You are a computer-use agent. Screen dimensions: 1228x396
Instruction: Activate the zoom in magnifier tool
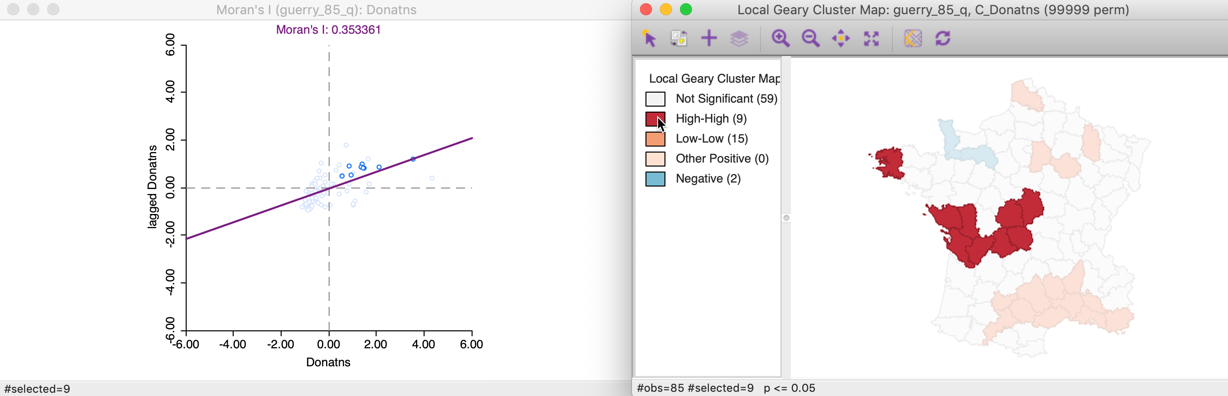tap(780, 38)
